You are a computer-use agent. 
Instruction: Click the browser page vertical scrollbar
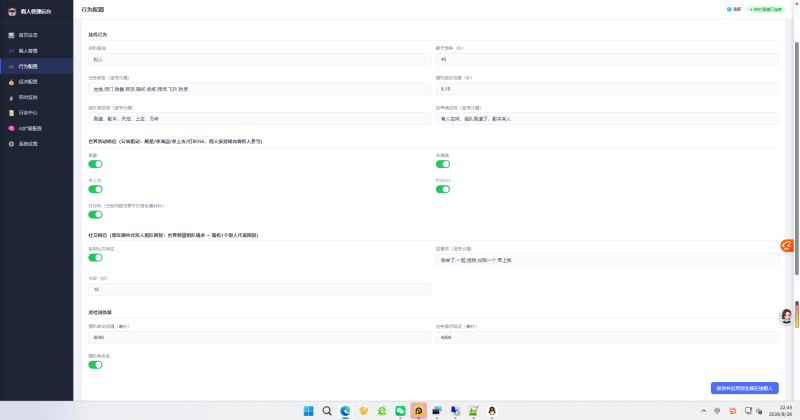pyautogui.click(x=796, y=159)
